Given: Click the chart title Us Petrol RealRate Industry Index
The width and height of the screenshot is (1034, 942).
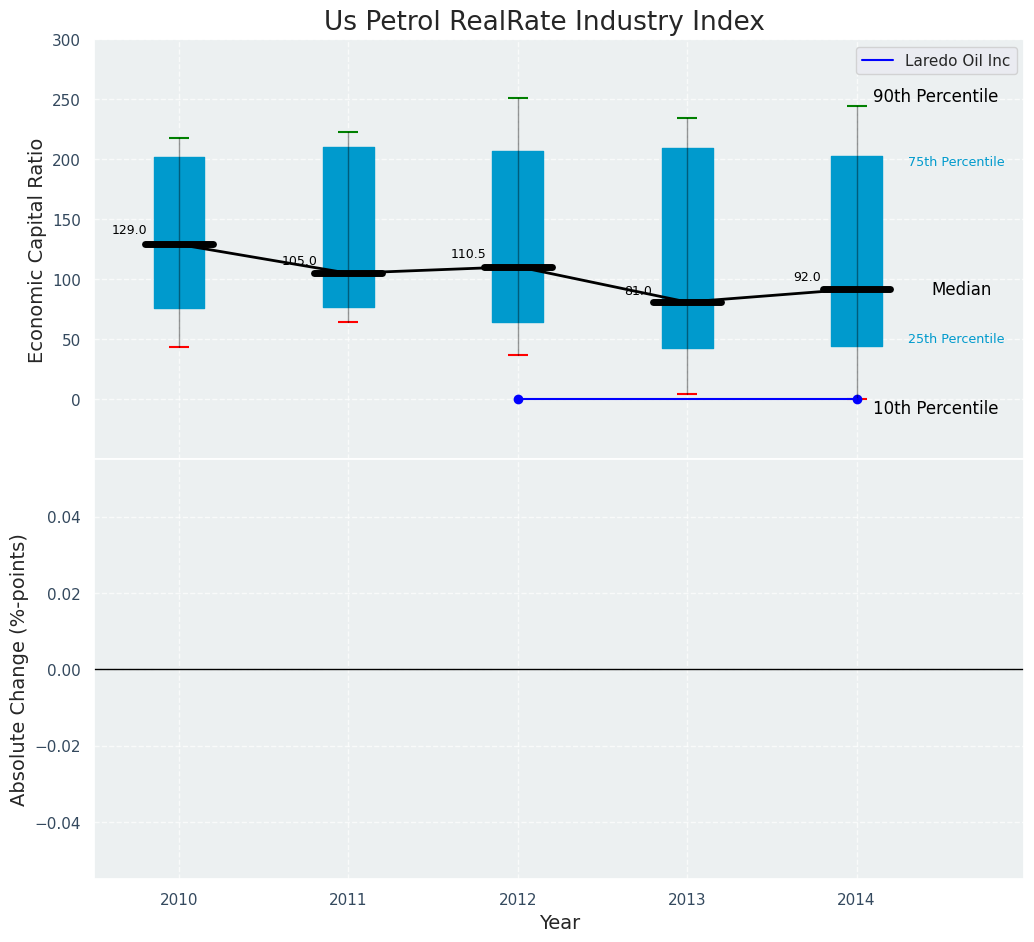Looking at the screenshot, I should [x=544, y=22].
